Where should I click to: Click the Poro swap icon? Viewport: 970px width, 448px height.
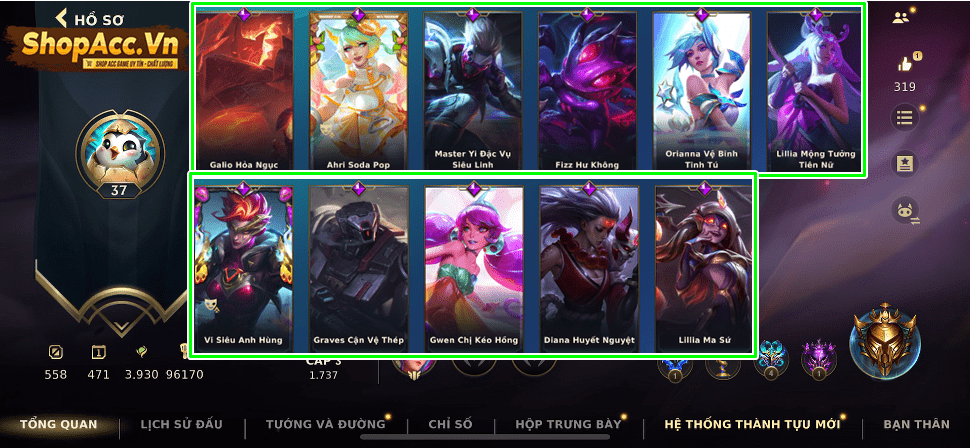[904, 211]
